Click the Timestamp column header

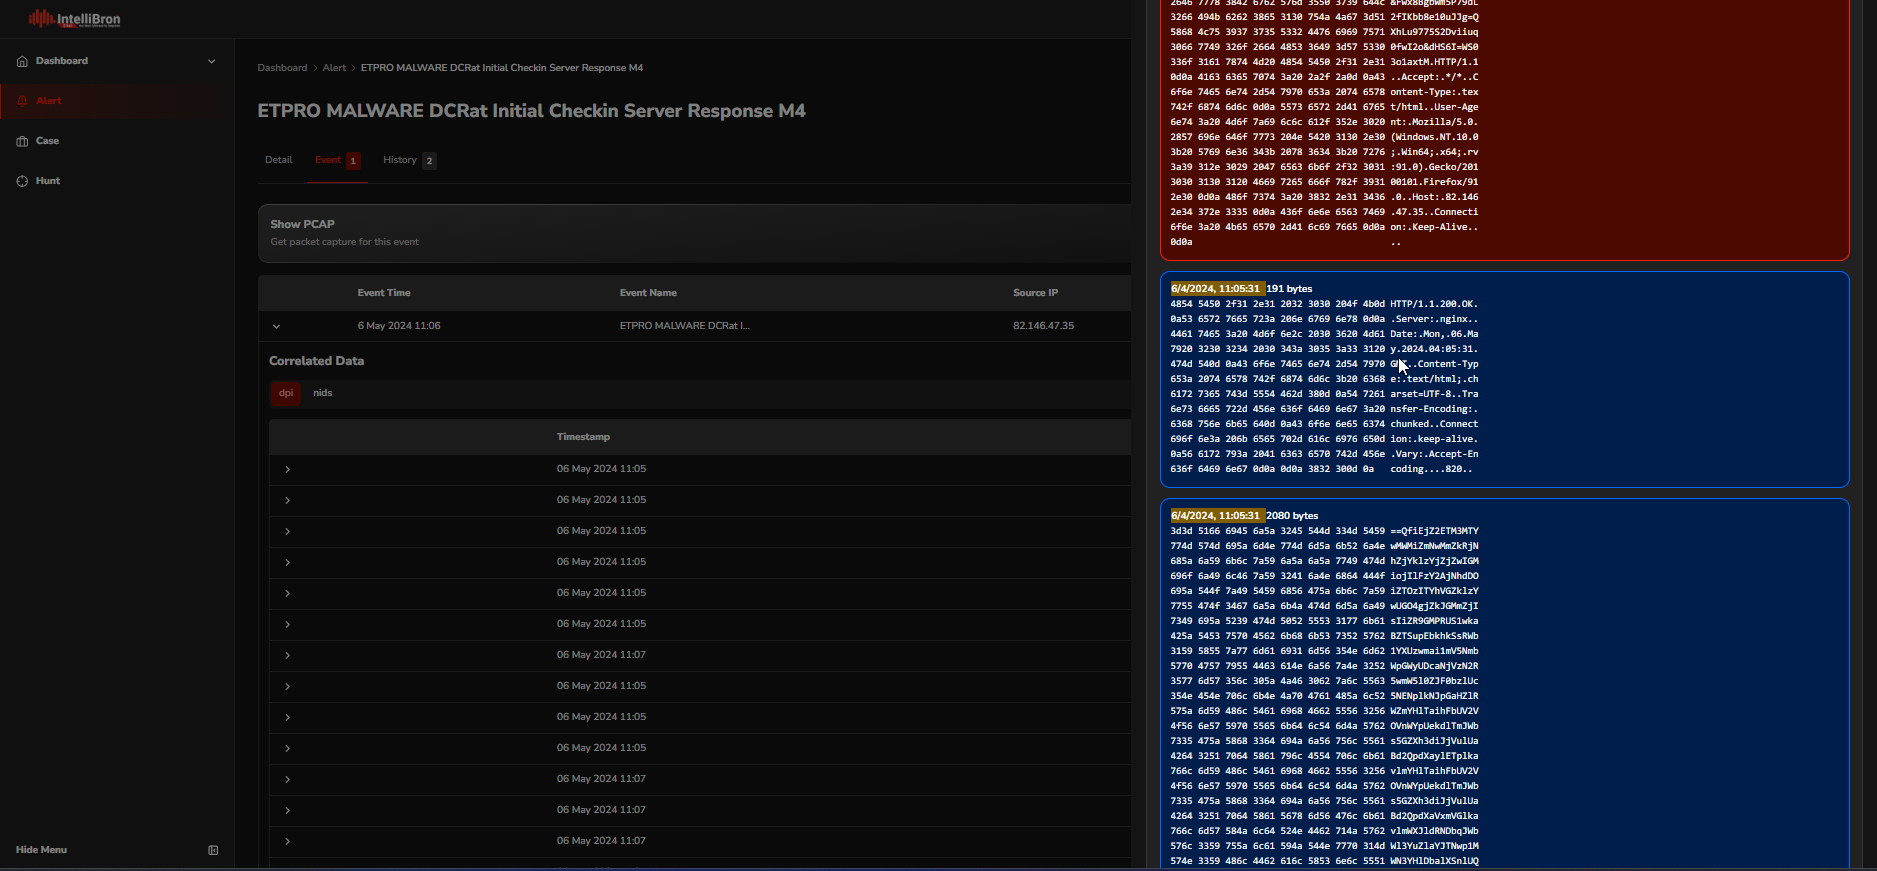coord(583,437)
